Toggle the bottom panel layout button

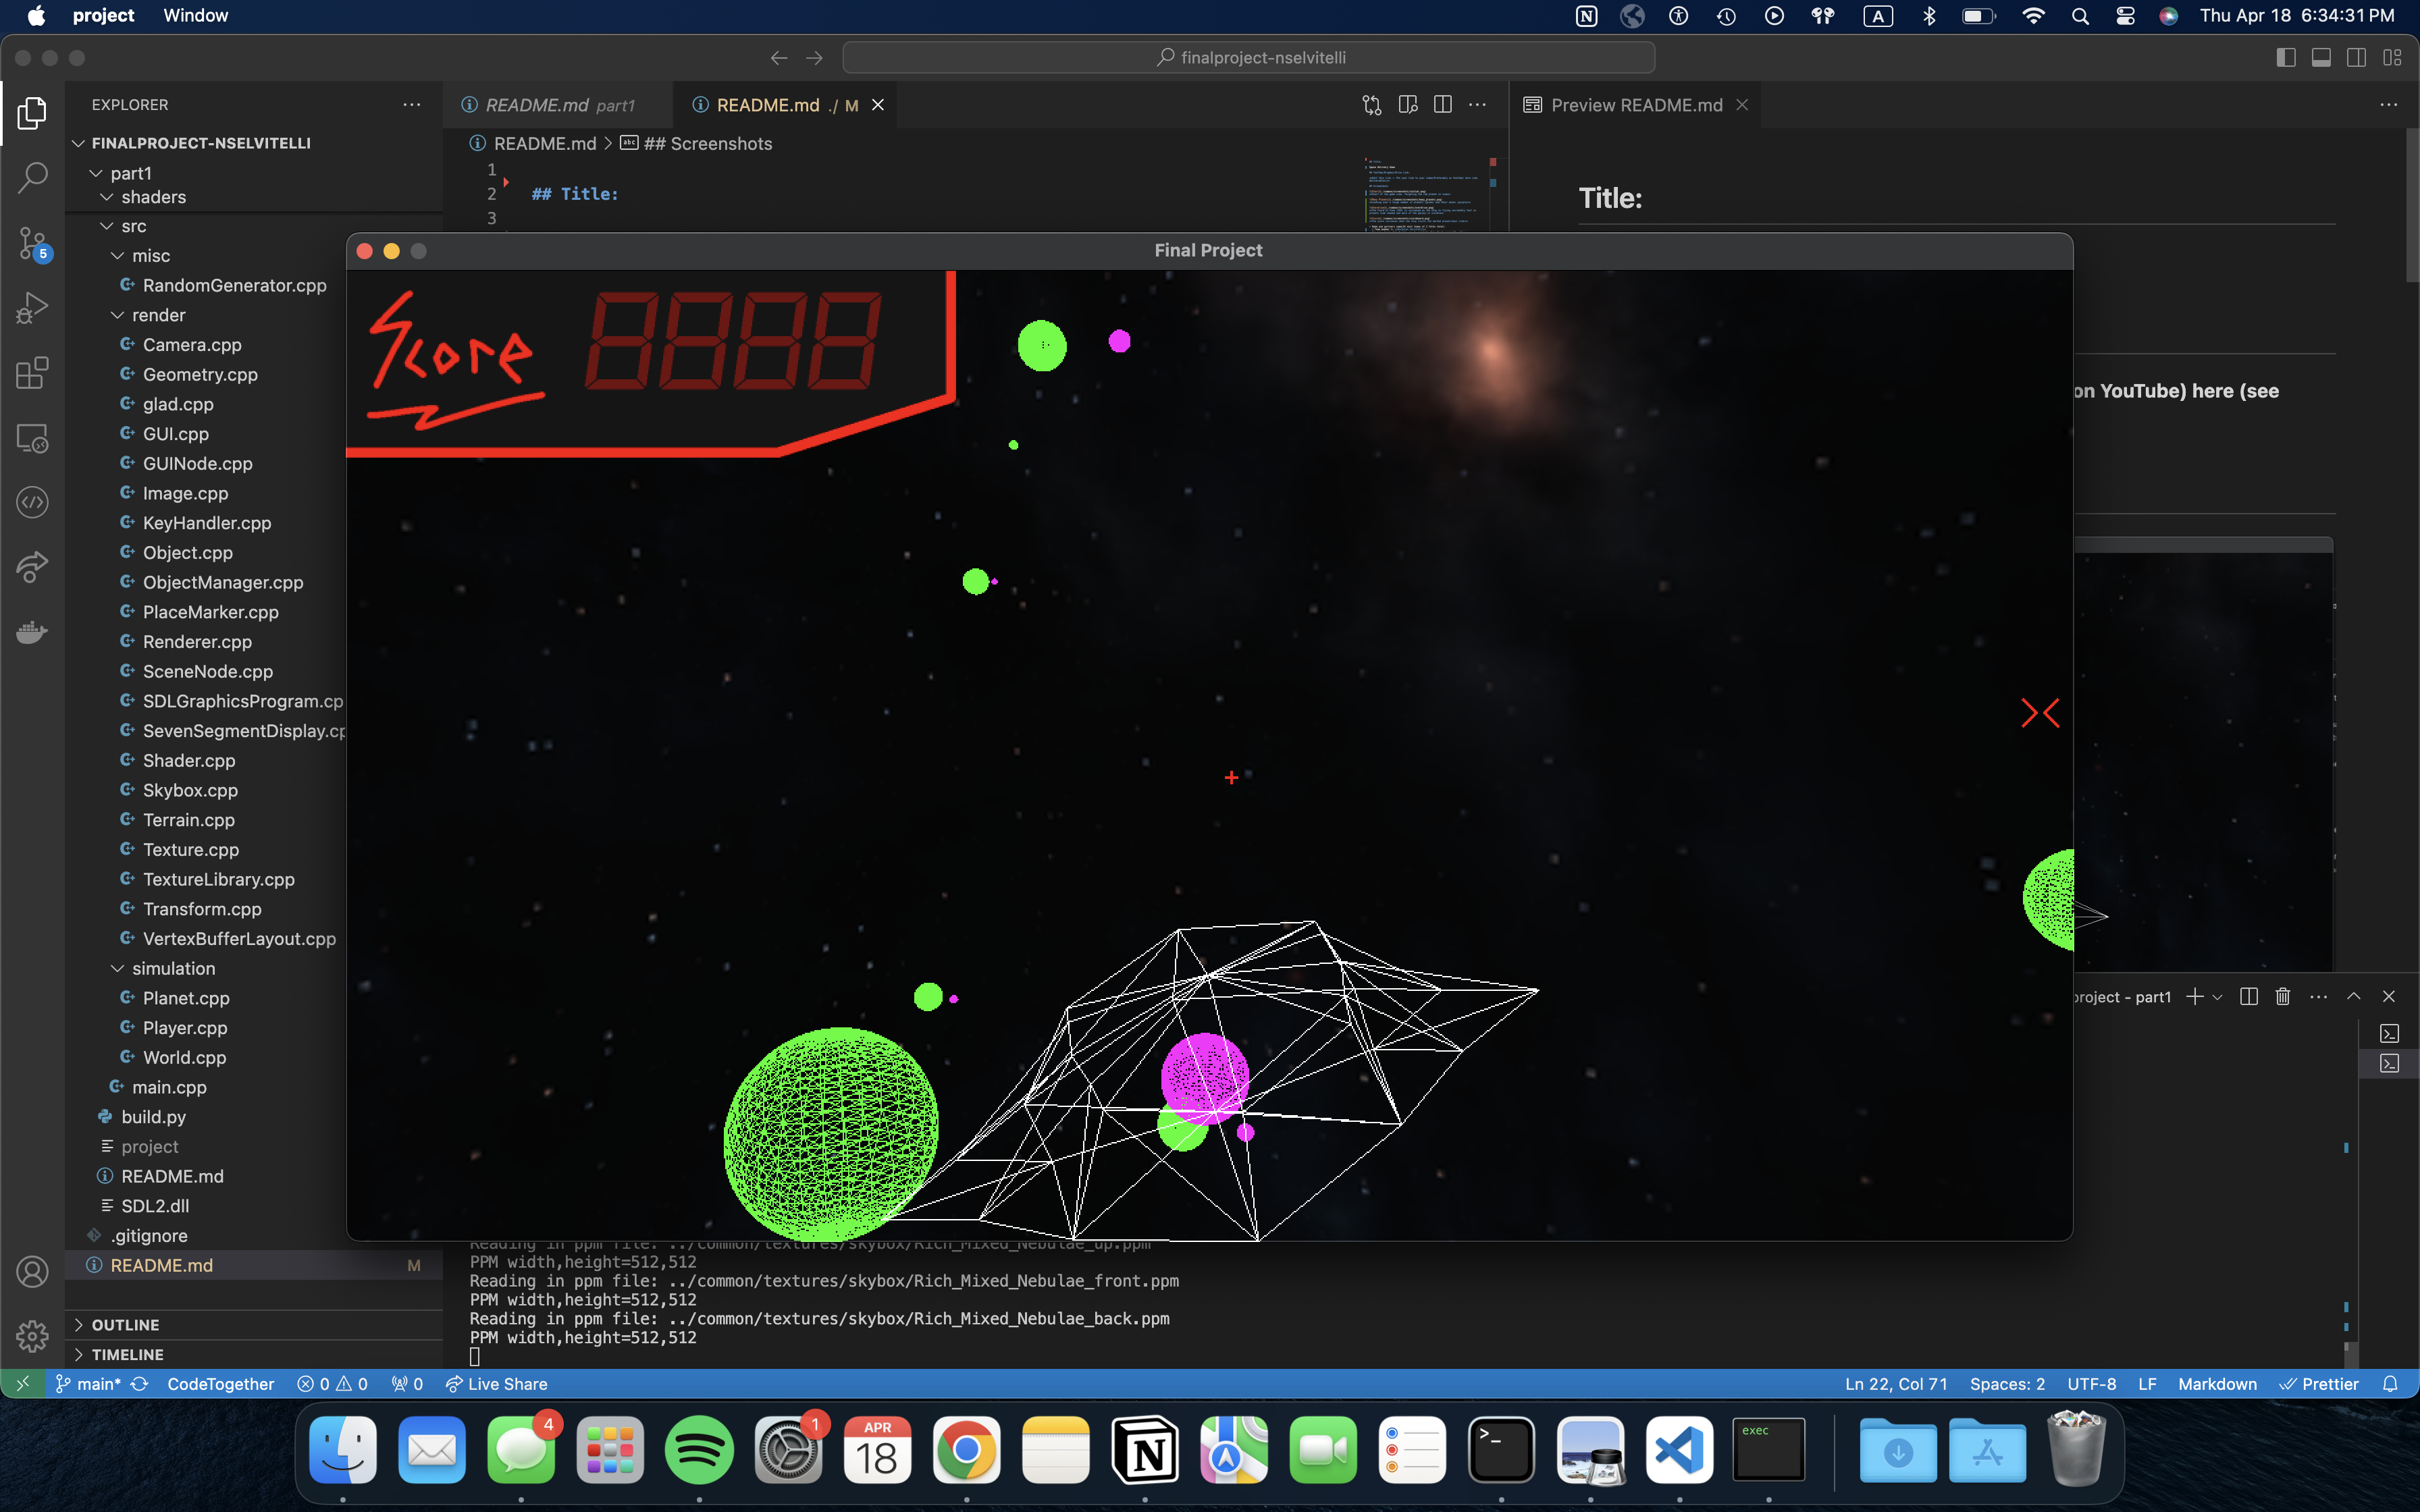tap(2321, 58)
